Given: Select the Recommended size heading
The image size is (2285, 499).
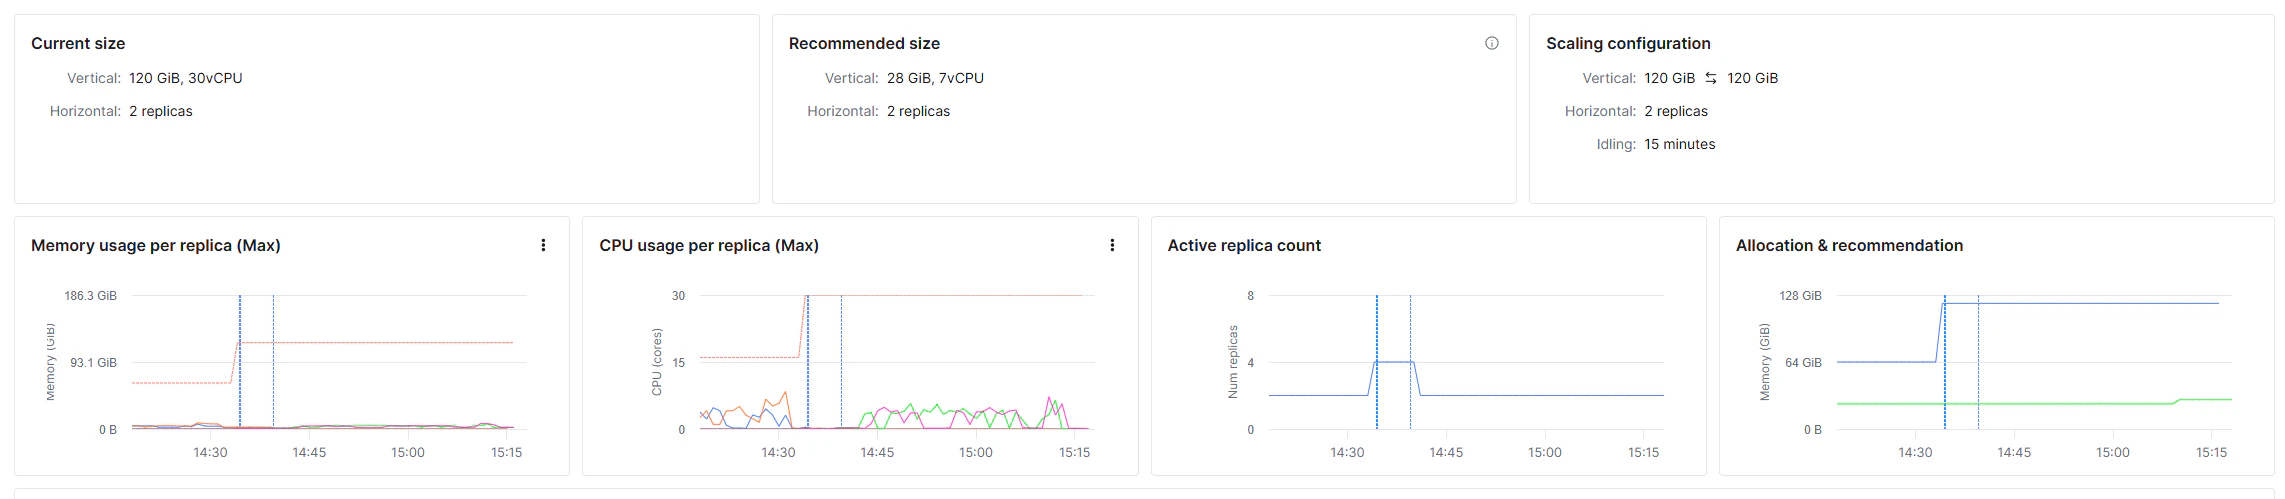Looking at the screenshot, I should click(864, 43).
